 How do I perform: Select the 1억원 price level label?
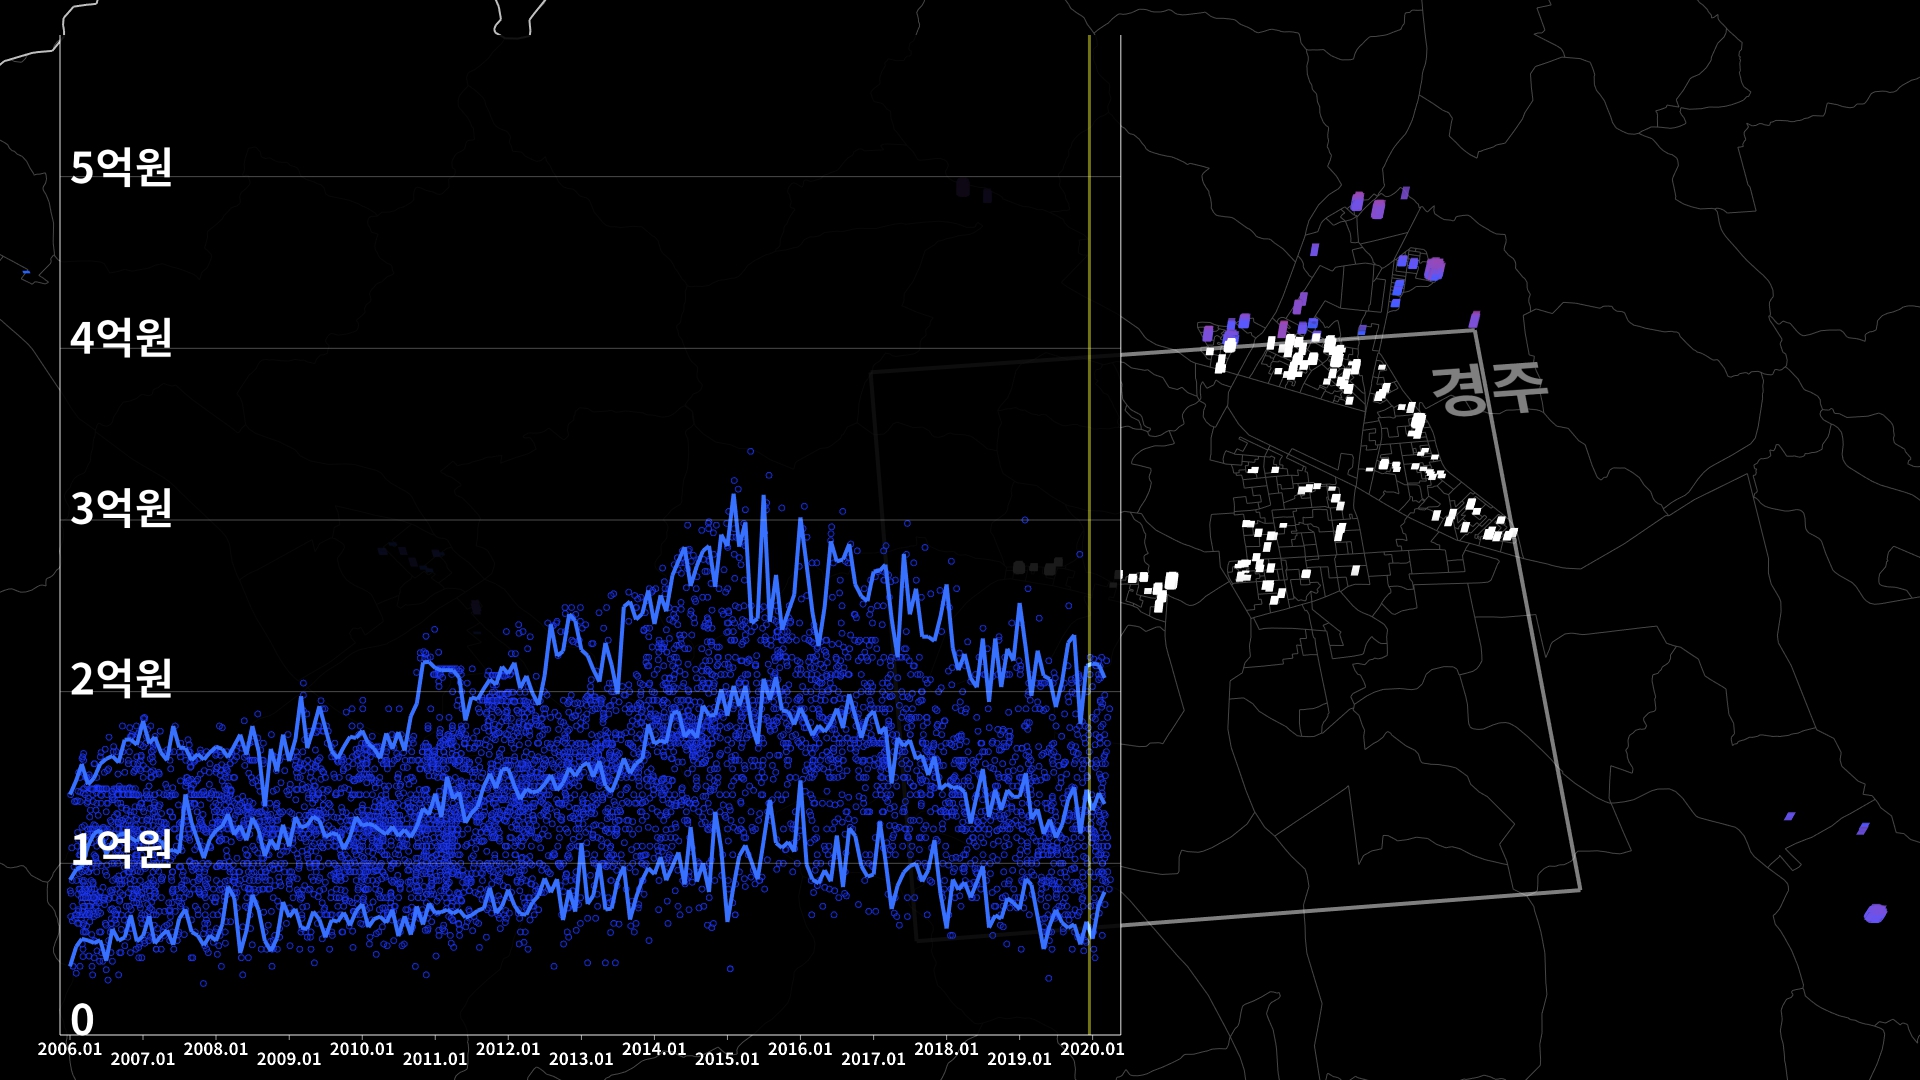(121, 849)
